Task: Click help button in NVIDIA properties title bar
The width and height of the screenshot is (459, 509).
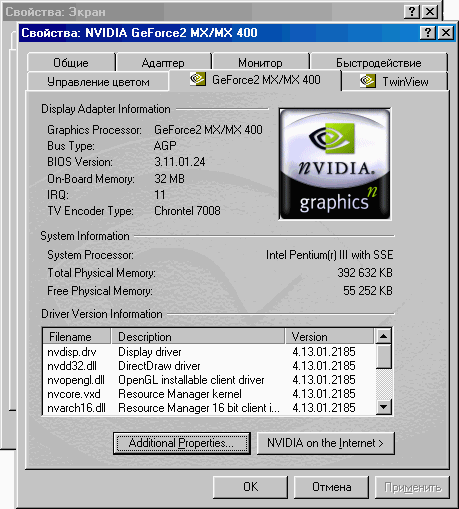Action: pos(428,33)
